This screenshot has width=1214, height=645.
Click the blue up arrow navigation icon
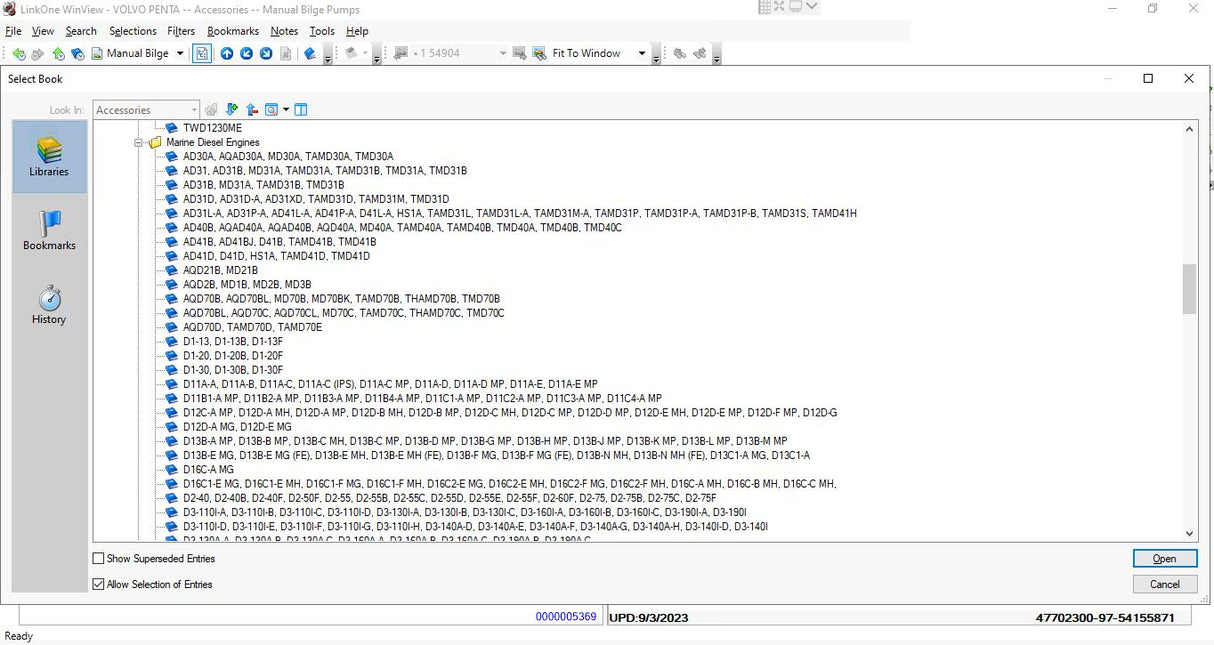(x=227, y=54)
